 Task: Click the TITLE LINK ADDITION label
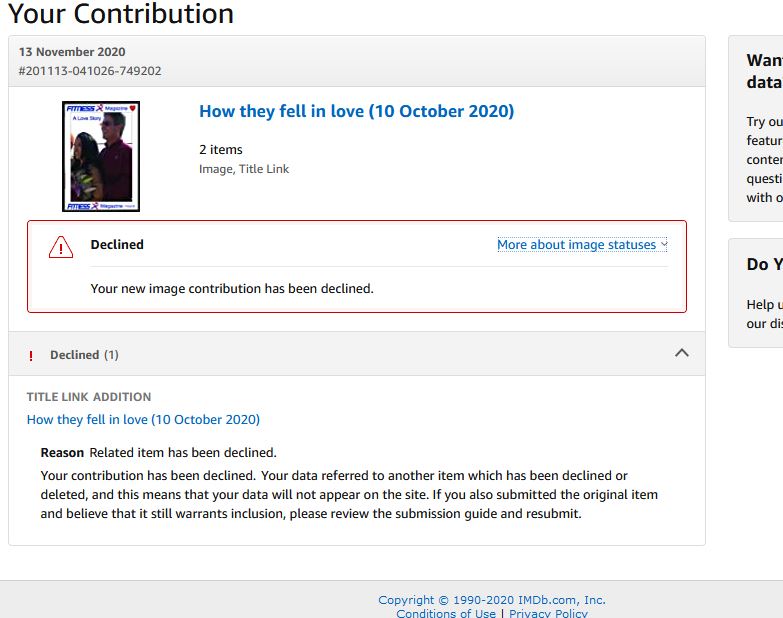(x=89, y=397)
